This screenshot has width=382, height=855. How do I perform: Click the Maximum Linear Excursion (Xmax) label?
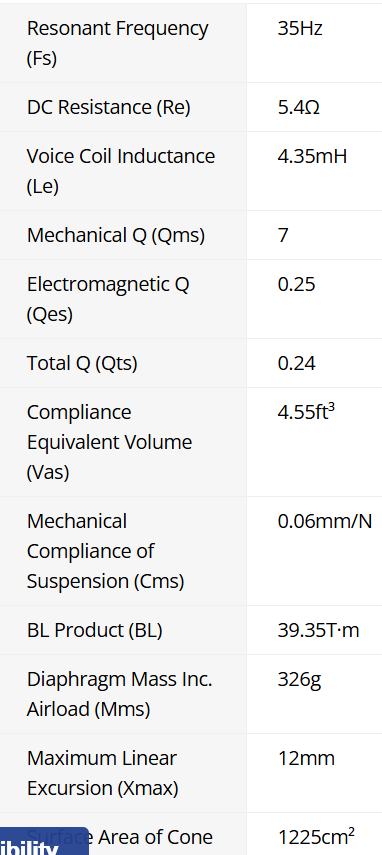pyautogui.click(x=102, y=773)
